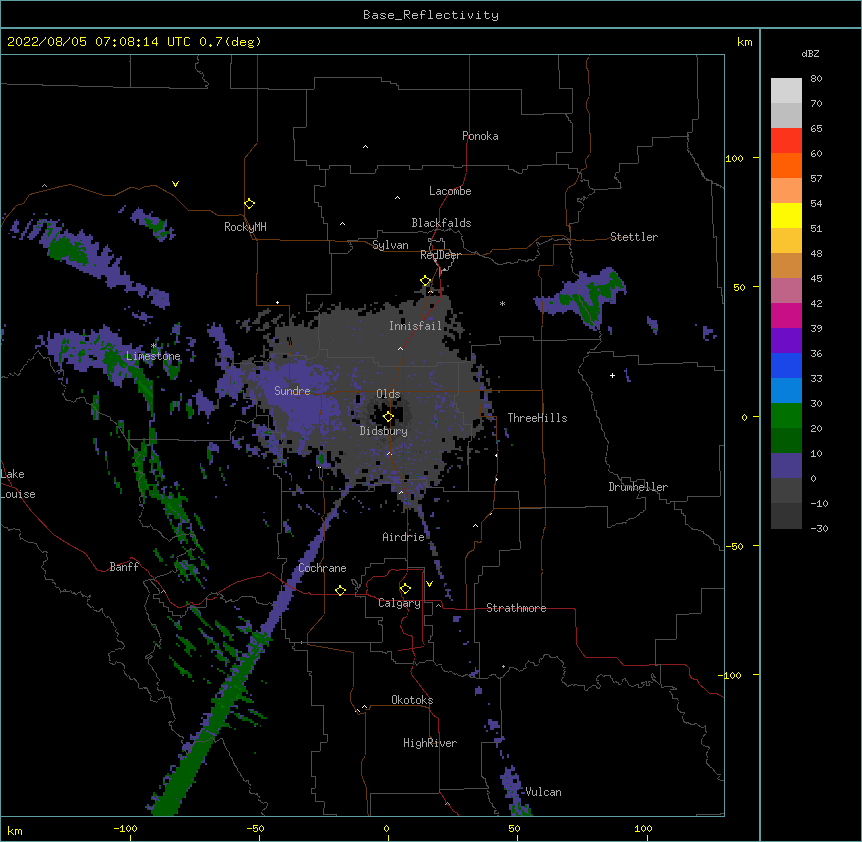Click the yellow V marker east of Calgary

pyautogui.click(x=429, y=584)
